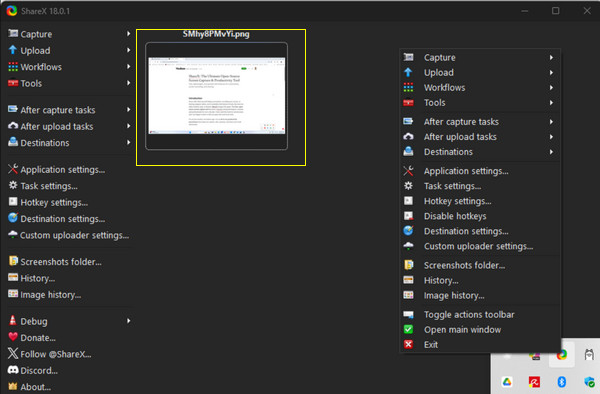600x394 pixels.
Task: Click Disable hotkeys icon in tray menu
Action: (408, 216)
